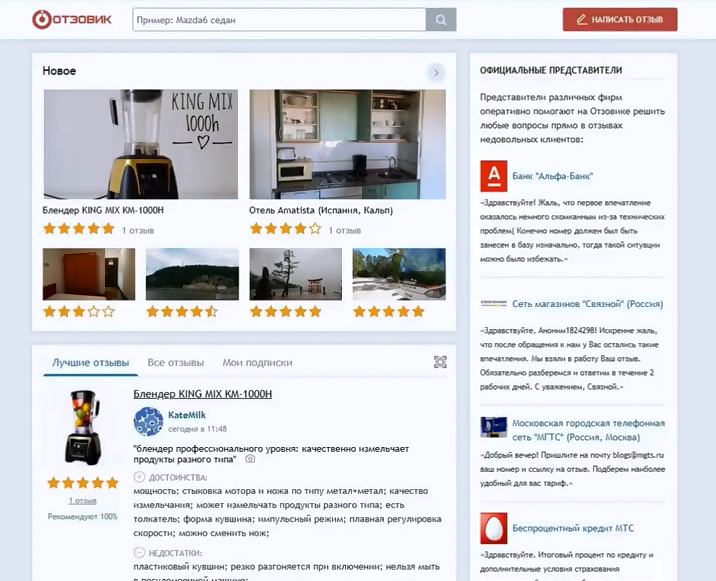Screen dimensions: 716x581
Task: Click the Otzovik logo icon
Action: click(42, 19)
